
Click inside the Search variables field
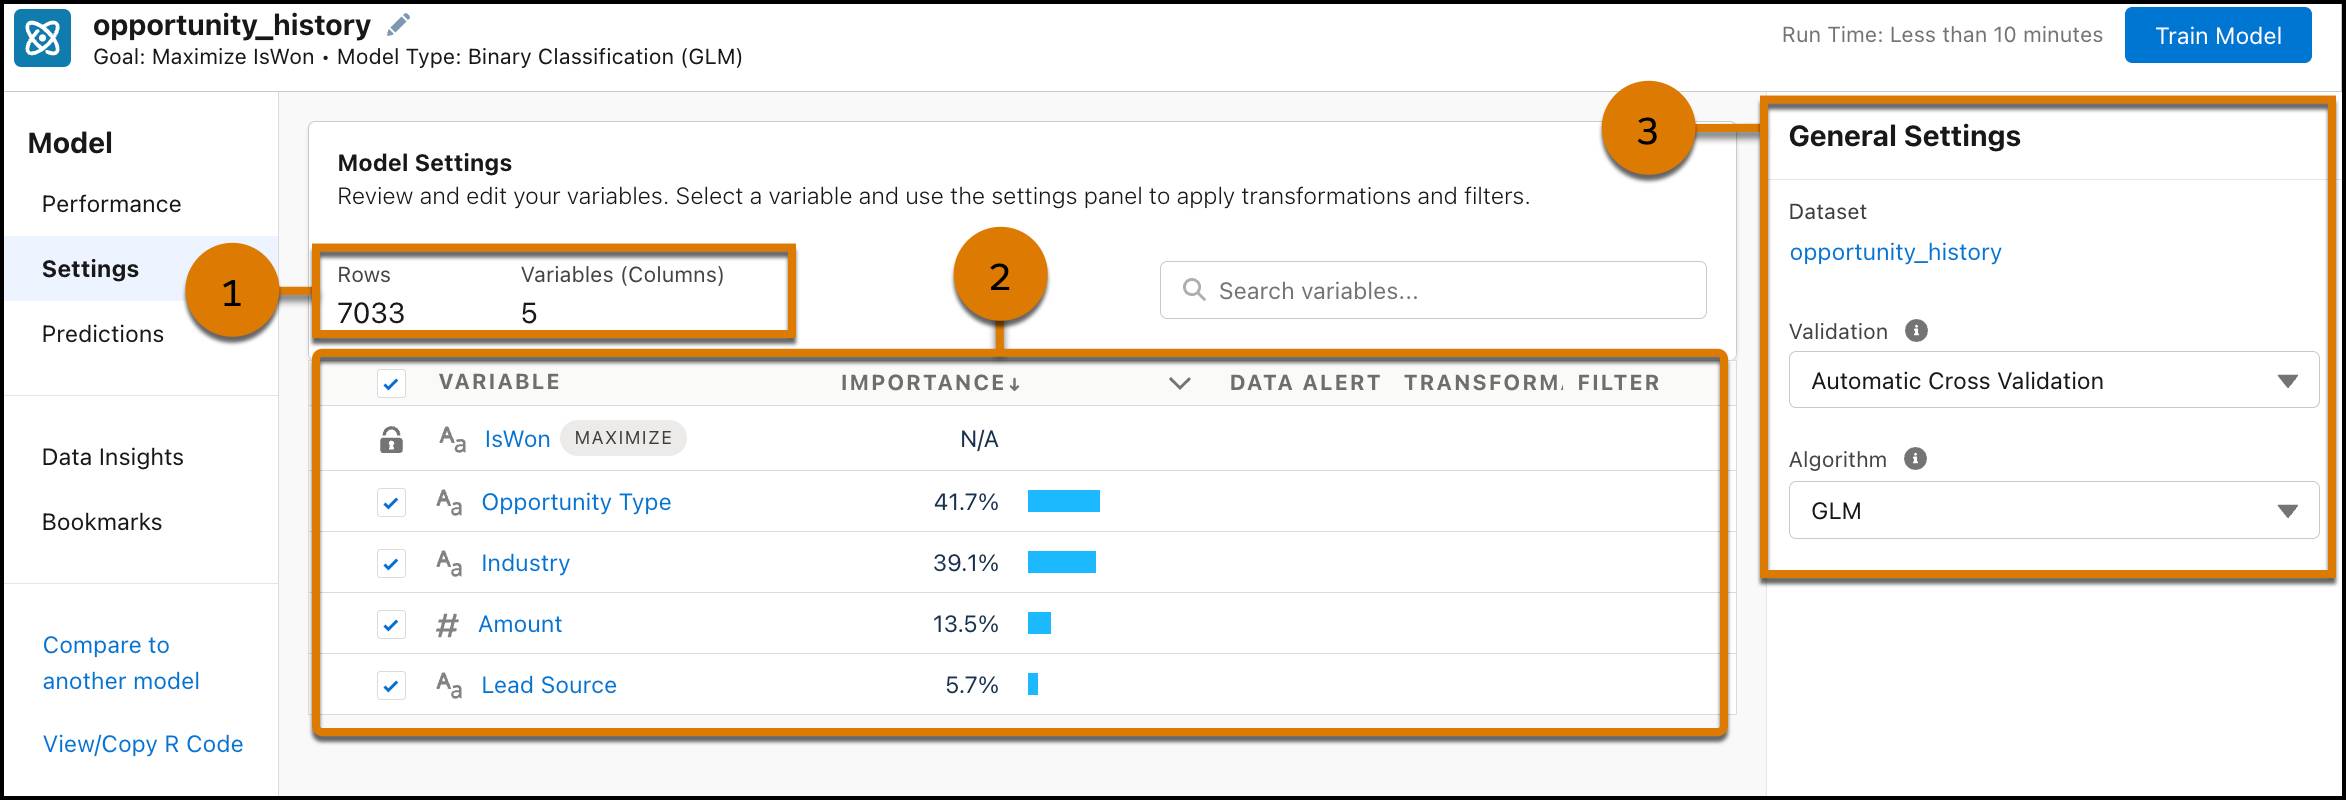coord(1400,289)
